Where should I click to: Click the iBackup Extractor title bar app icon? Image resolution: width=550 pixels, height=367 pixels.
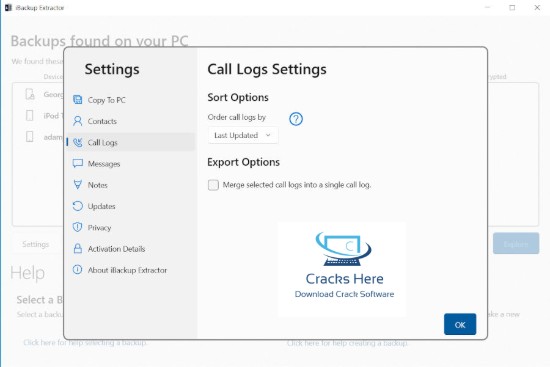(8, 8)
